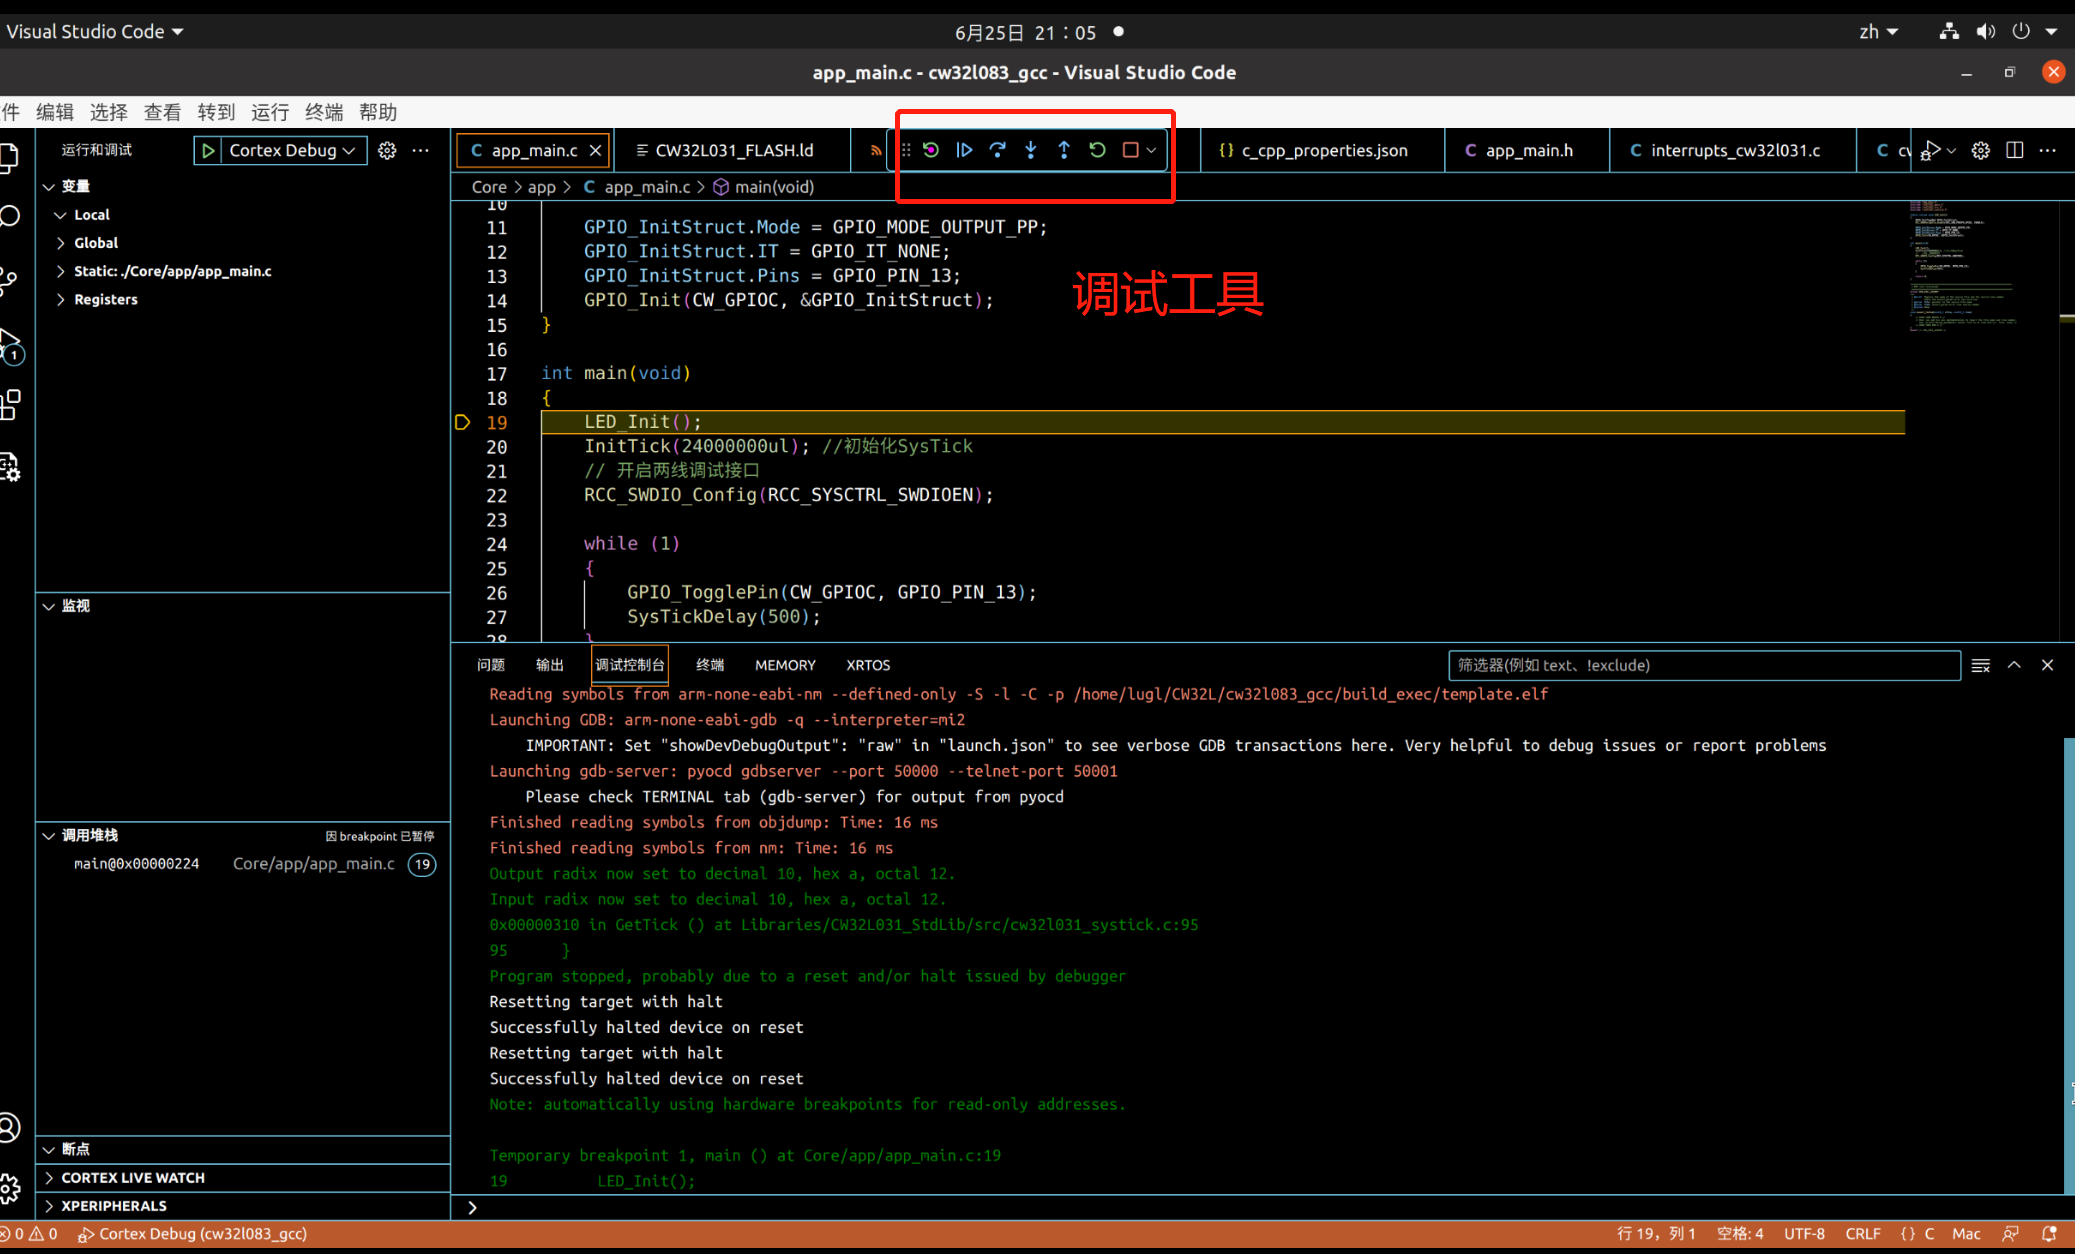This screenshot has height=1254, width=2075.
Task: Click the Continue debugging button
Action: tap(964, 150)
